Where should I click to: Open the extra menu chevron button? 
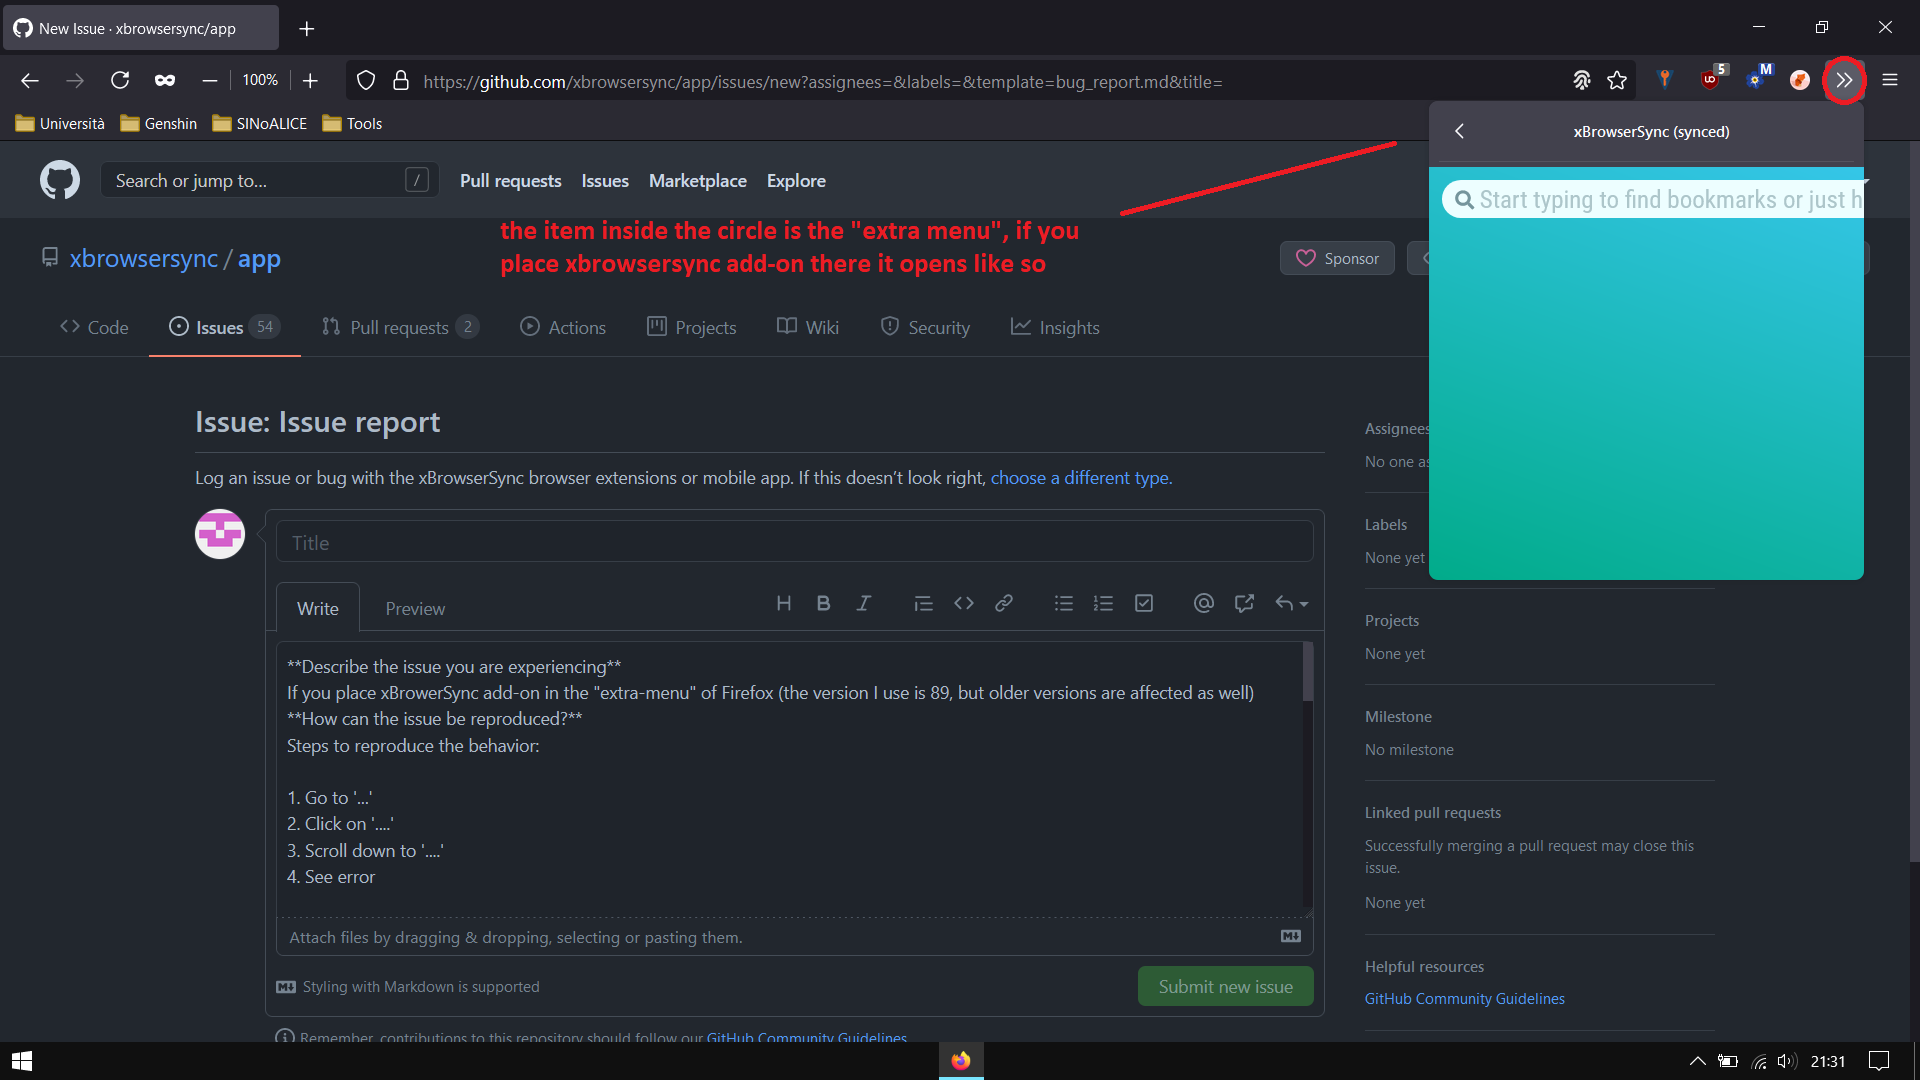(x=1846, y=80)
